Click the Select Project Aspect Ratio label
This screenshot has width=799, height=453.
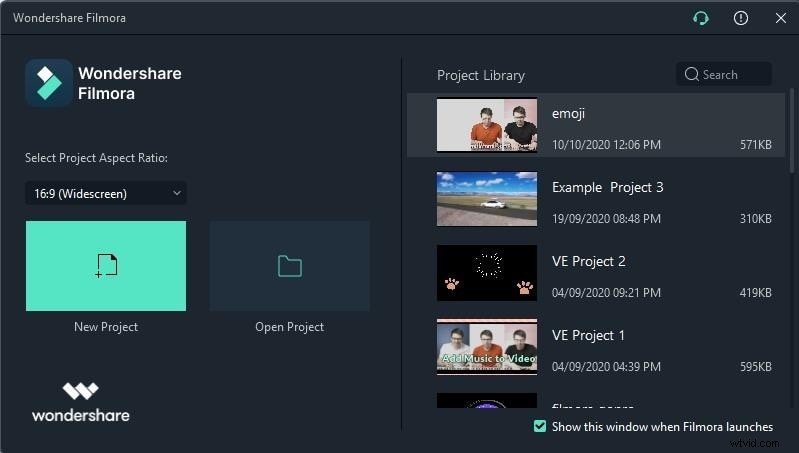[x=96, y=158]
